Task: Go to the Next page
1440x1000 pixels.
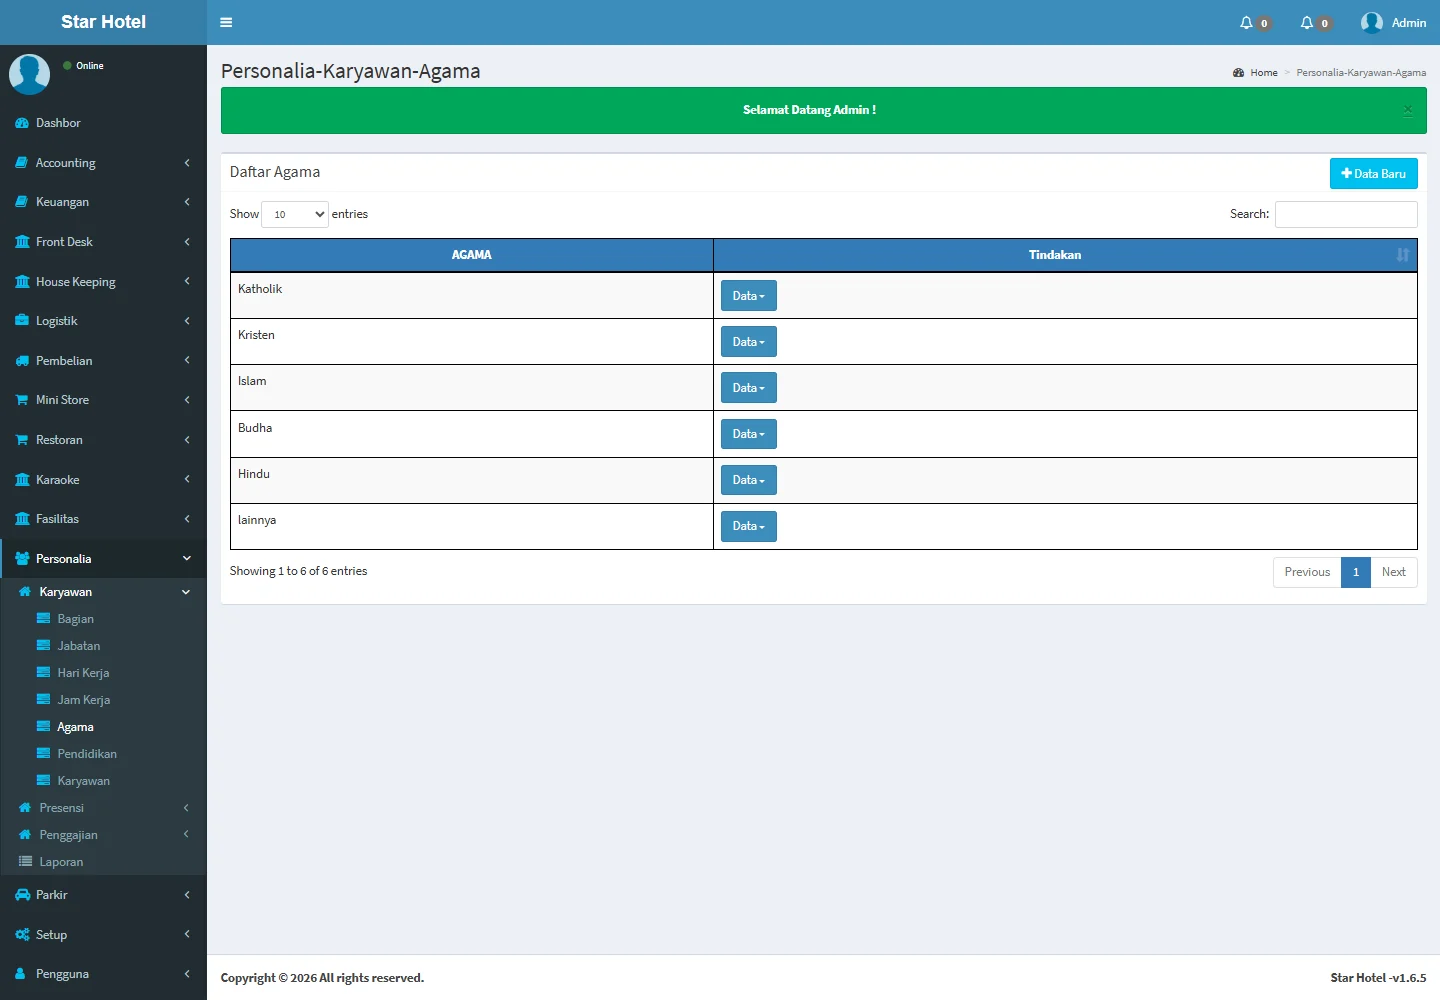Action: (x=1393, y=572)
